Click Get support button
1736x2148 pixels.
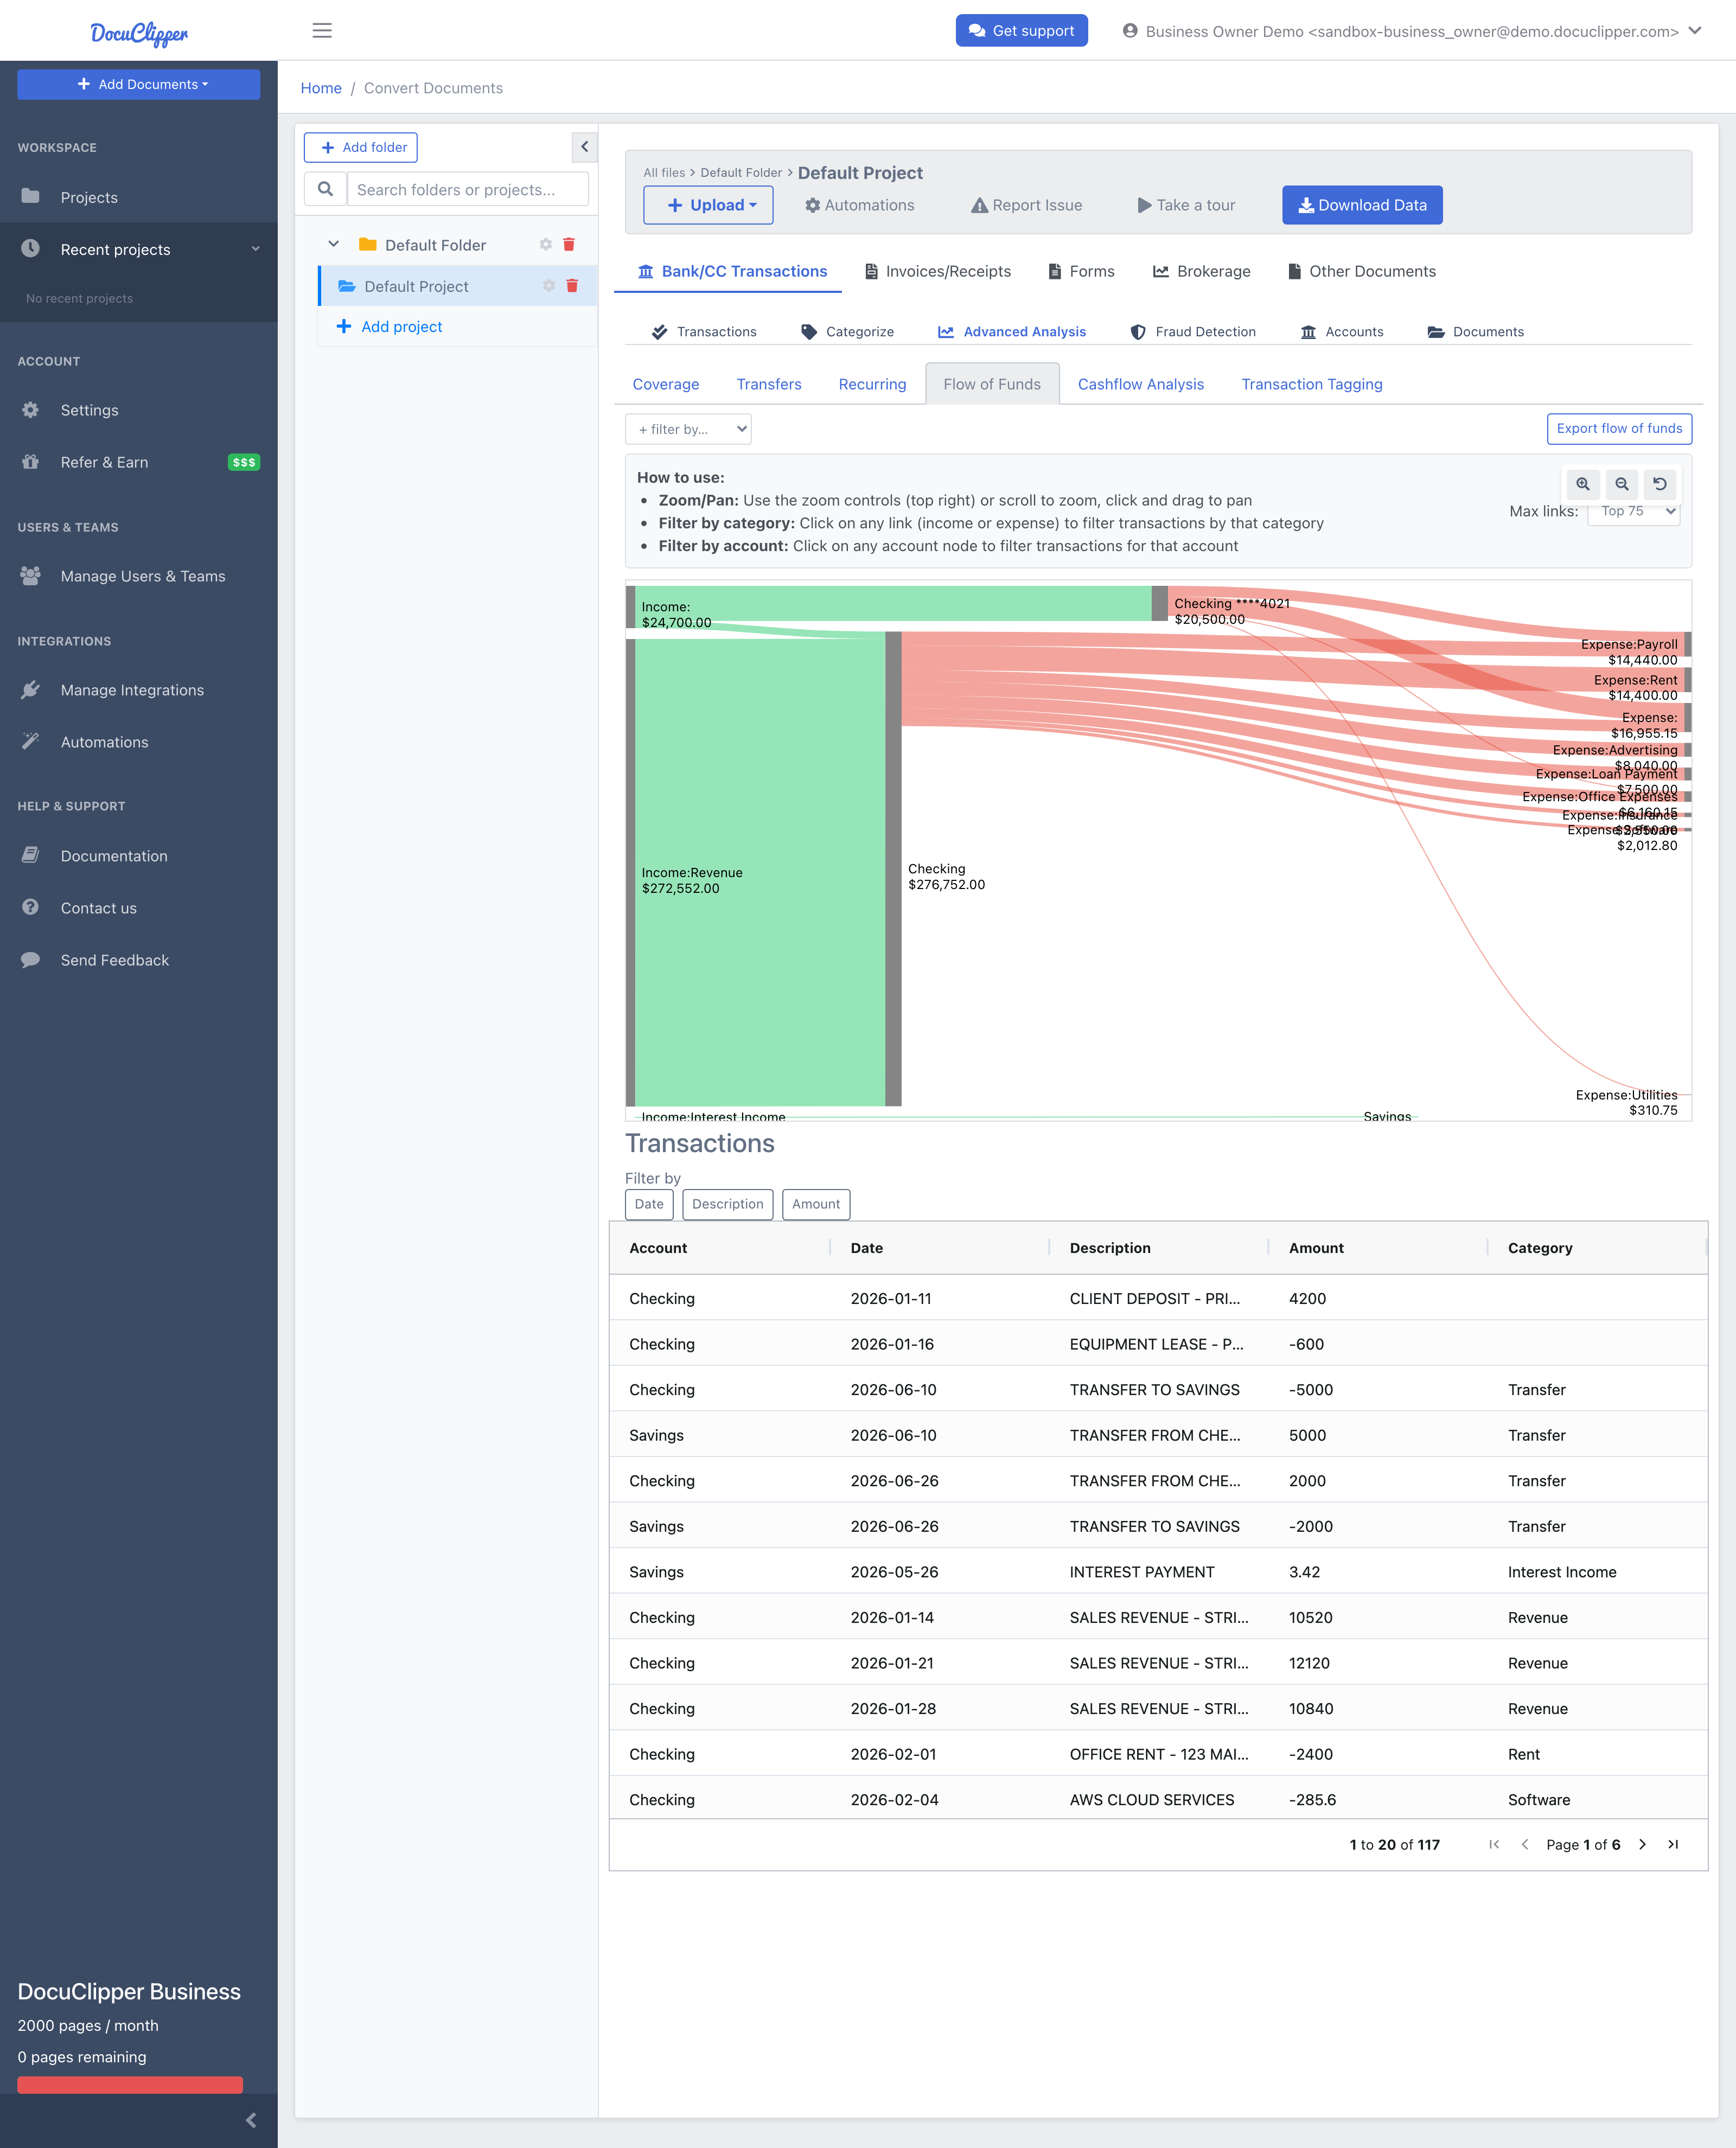coord(1021,30)
